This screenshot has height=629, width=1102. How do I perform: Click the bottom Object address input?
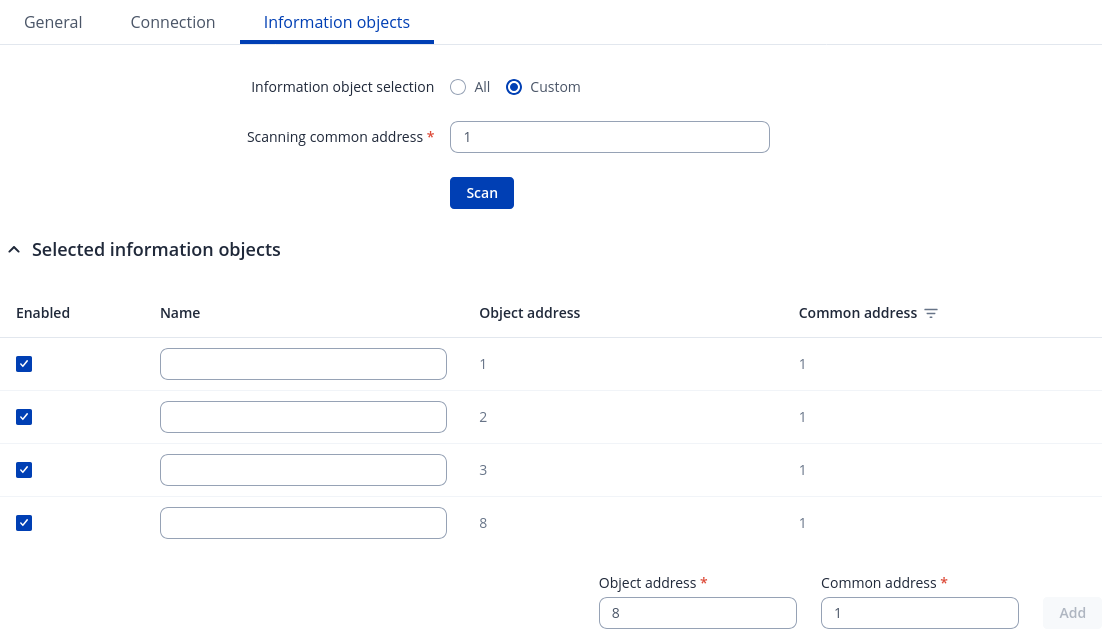coord(697,613)
